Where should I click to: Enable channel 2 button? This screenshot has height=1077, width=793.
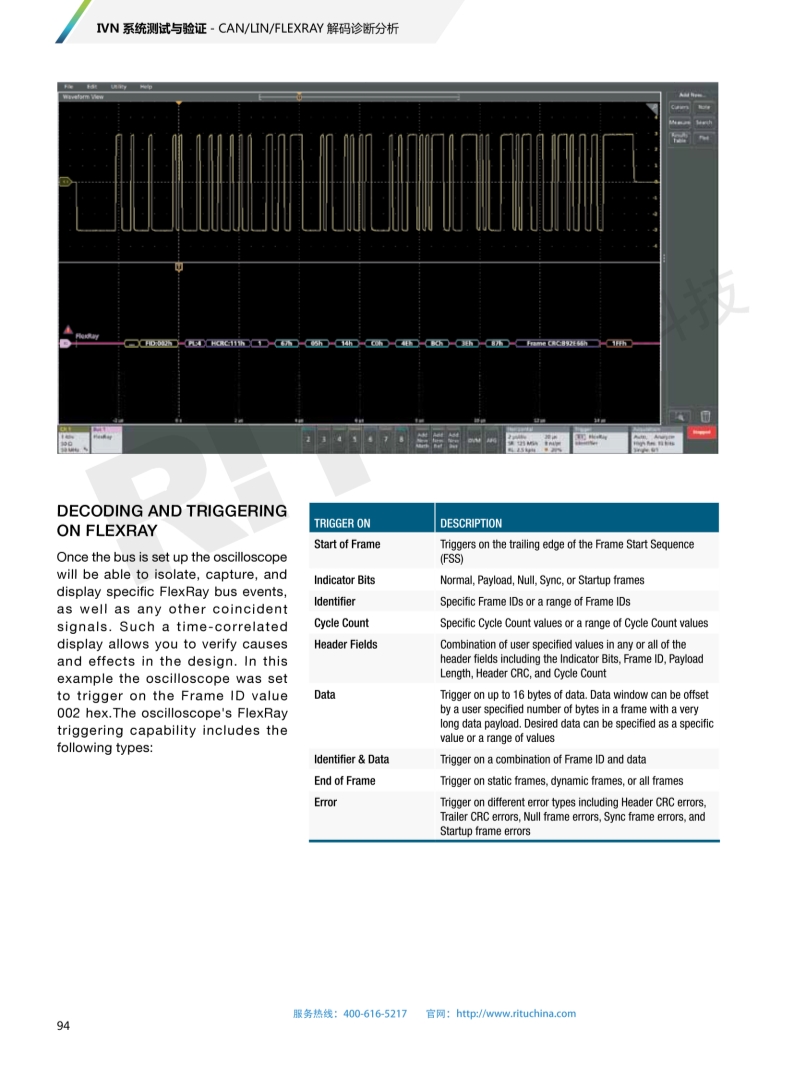pos(308,439)
